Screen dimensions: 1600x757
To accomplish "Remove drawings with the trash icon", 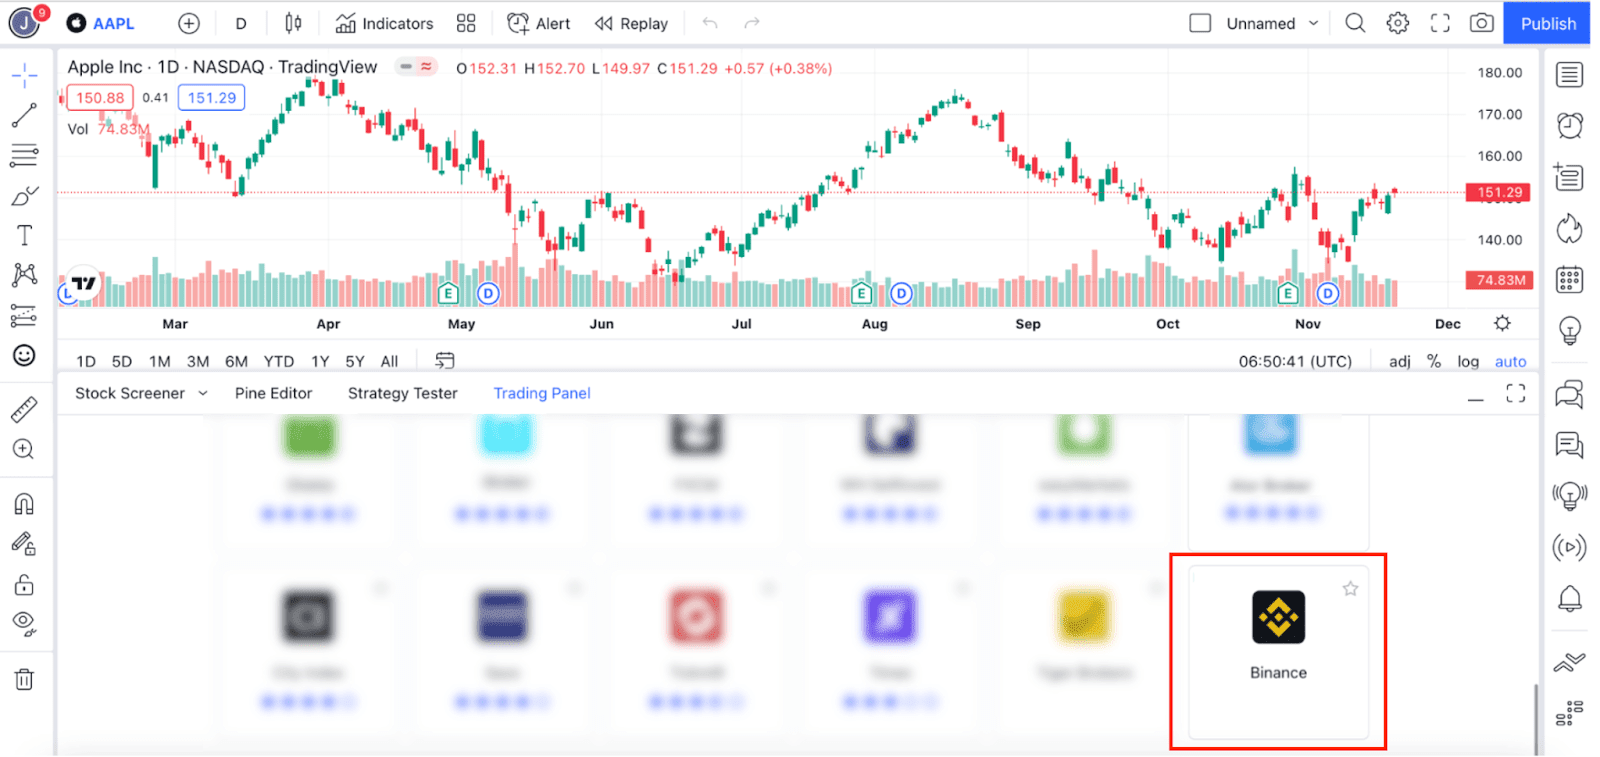I will pyautogui.click(x=24, y=680).
